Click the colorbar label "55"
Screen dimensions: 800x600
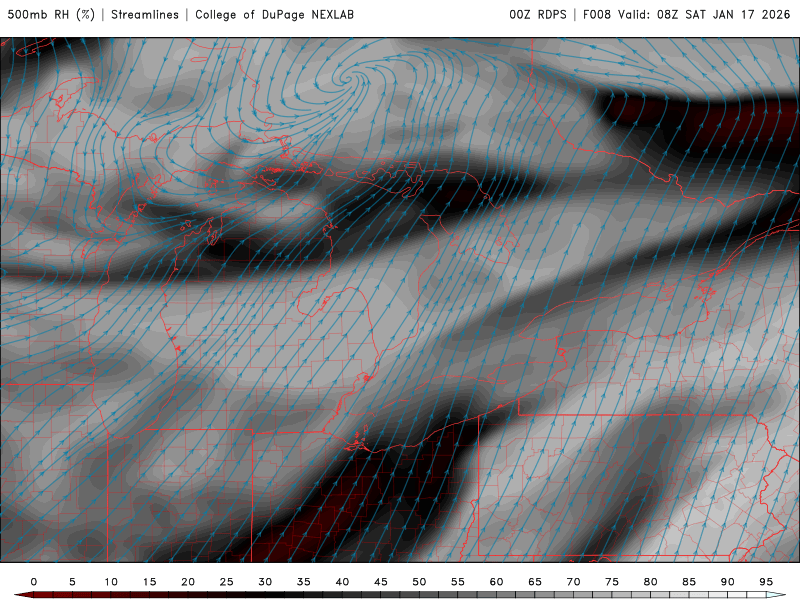(x=458, y=582)
